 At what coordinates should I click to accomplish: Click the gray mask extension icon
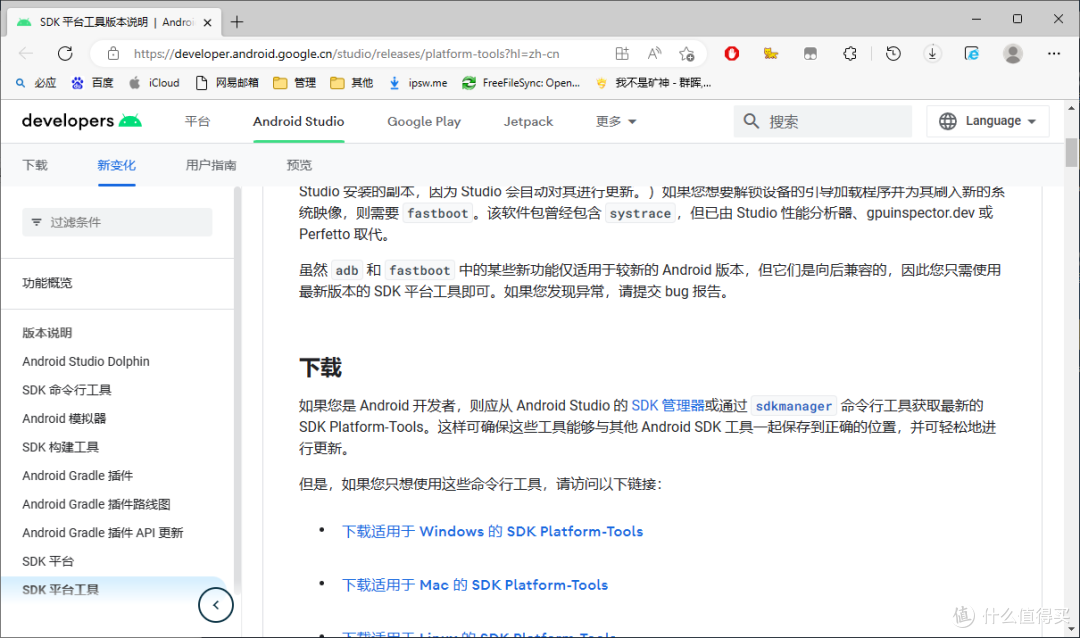coord(810,54)
